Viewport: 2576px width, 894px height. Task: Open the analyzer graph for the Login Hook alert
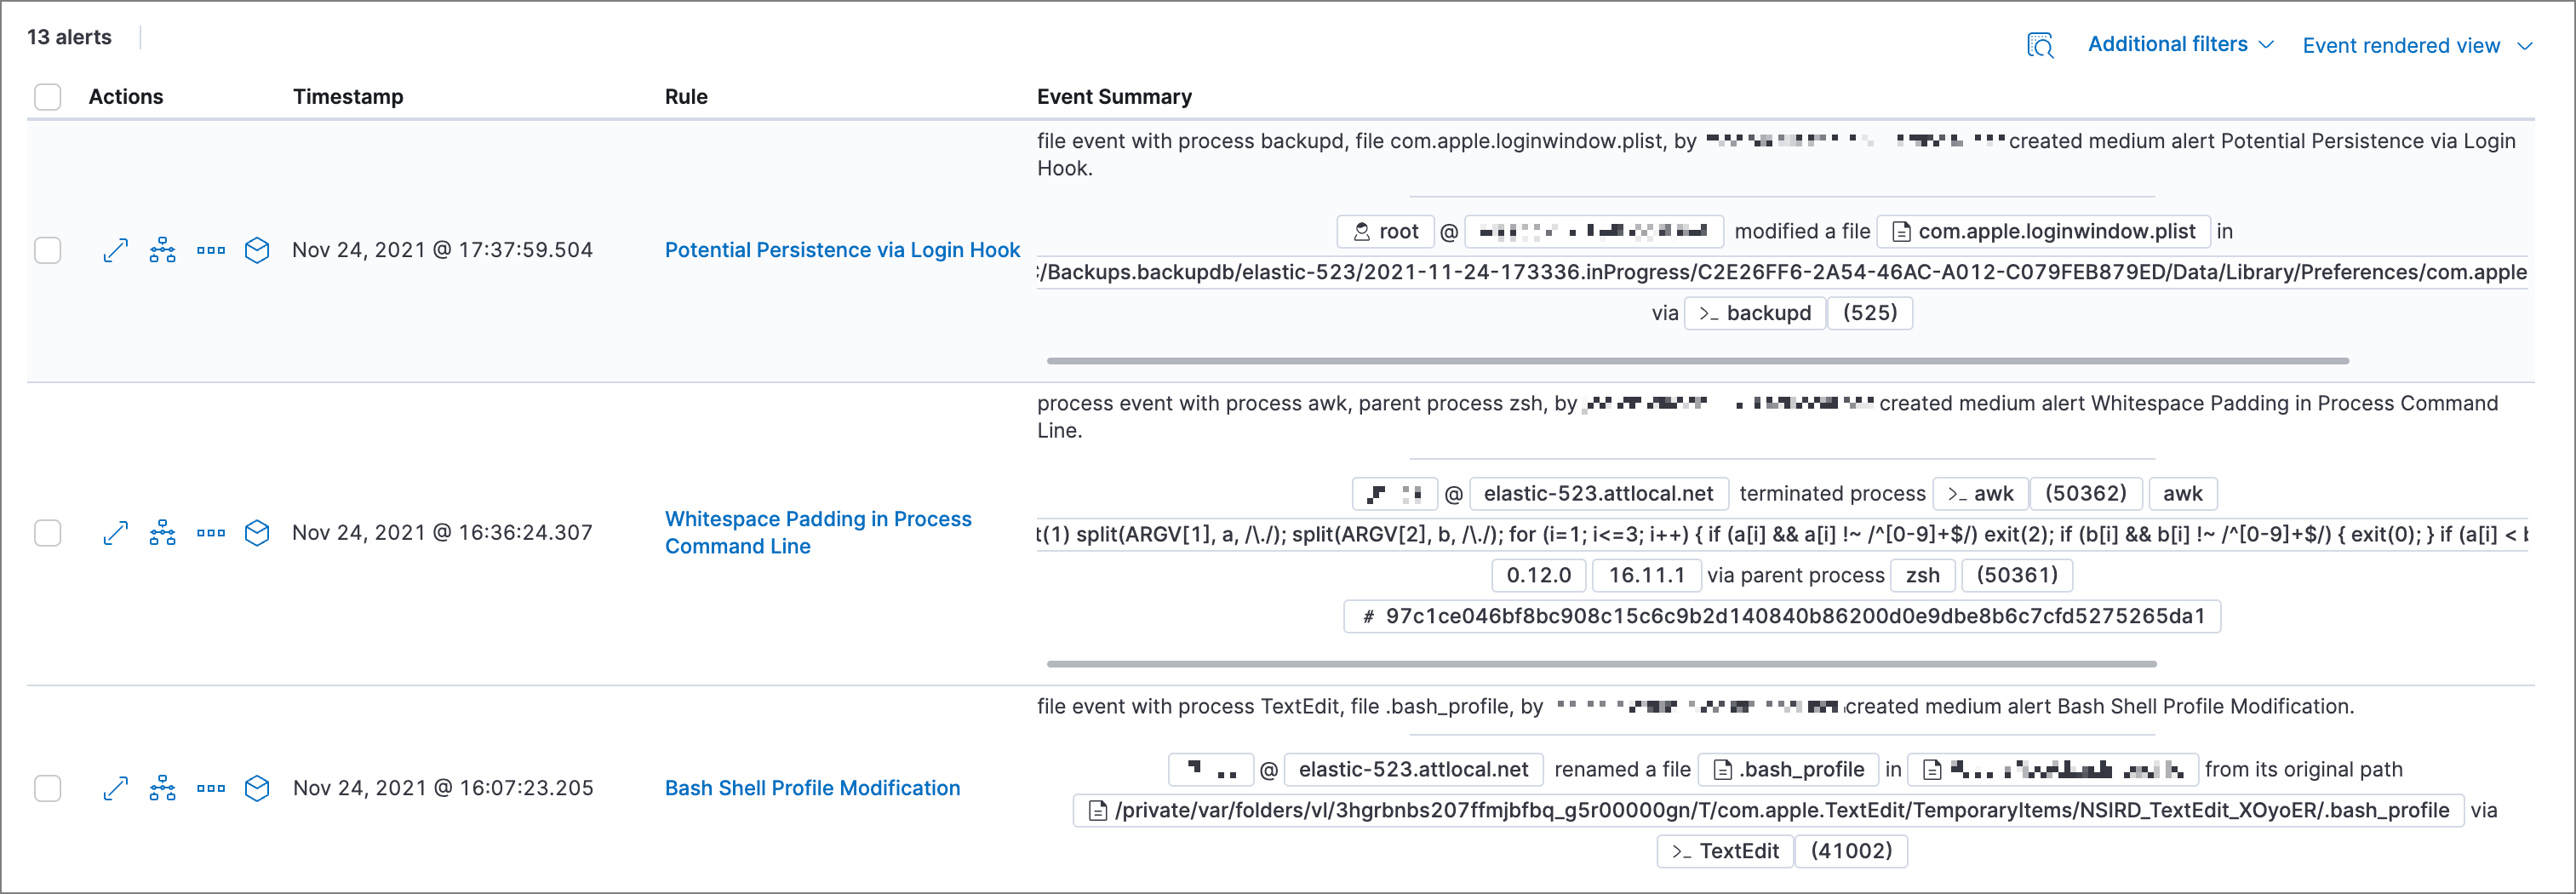pyautogui.click(x=161, y=251)
